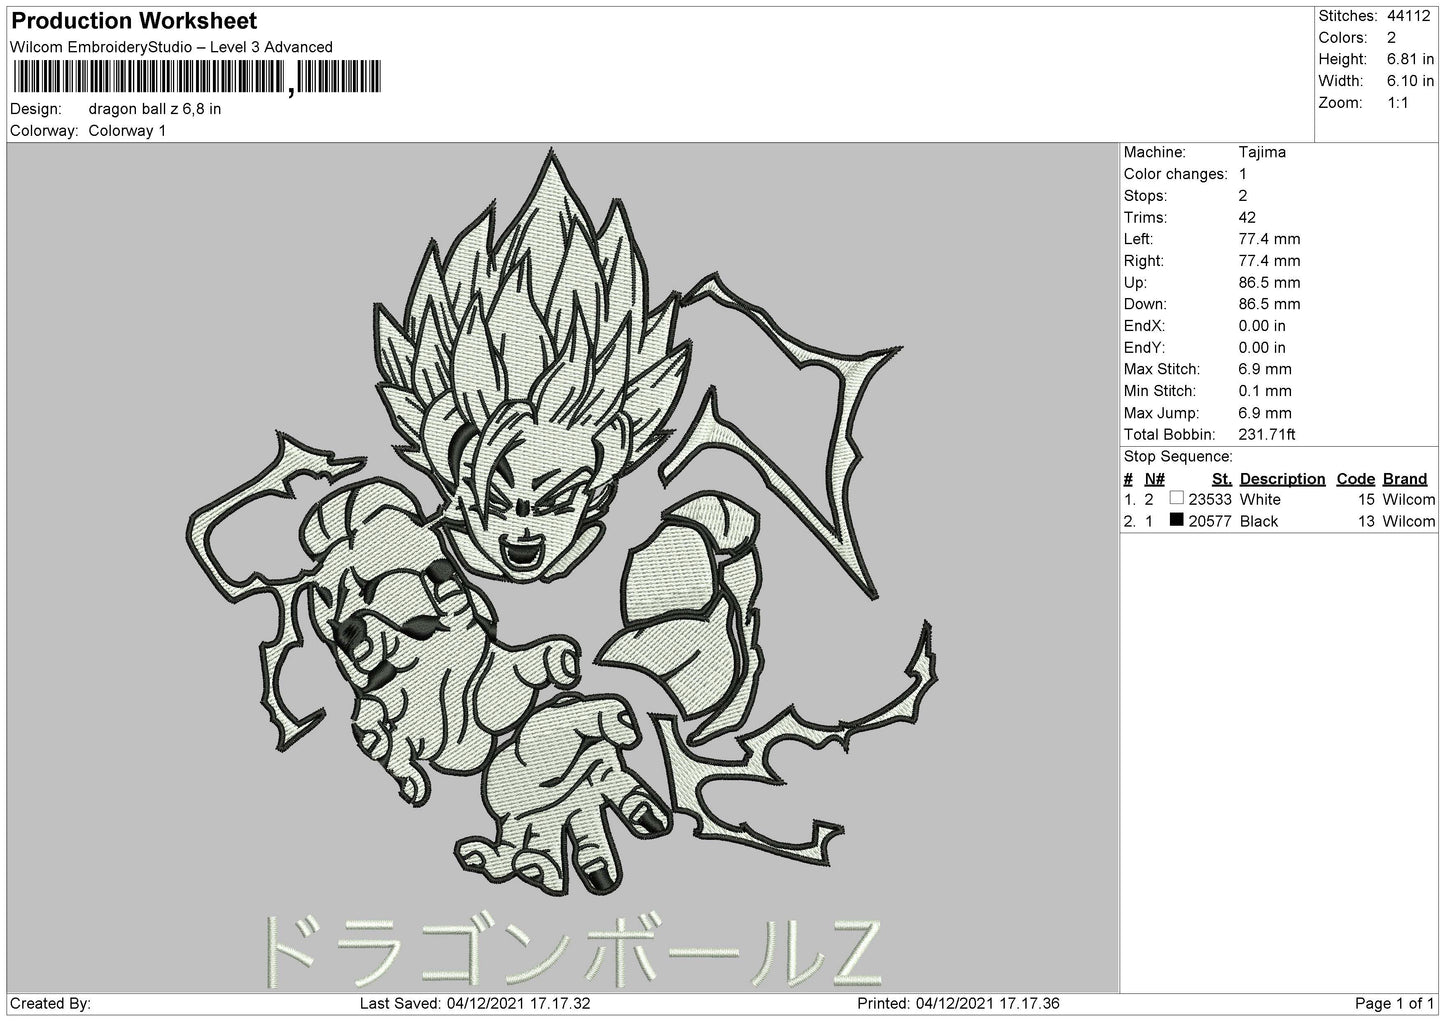
Task: Select the White row in Stop Sequence
Action: pyautogui.click(x=1278, y=499)
